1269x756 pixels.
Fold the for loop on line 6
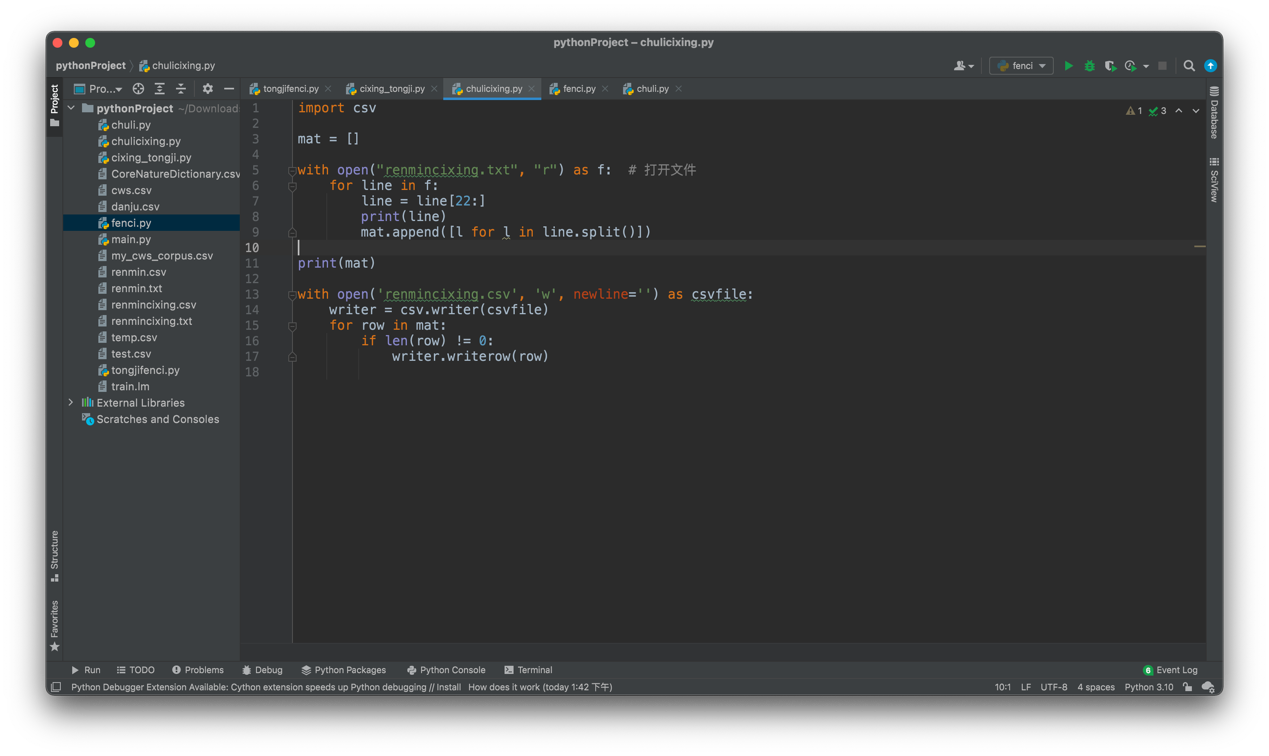click(x=292, y=186)
